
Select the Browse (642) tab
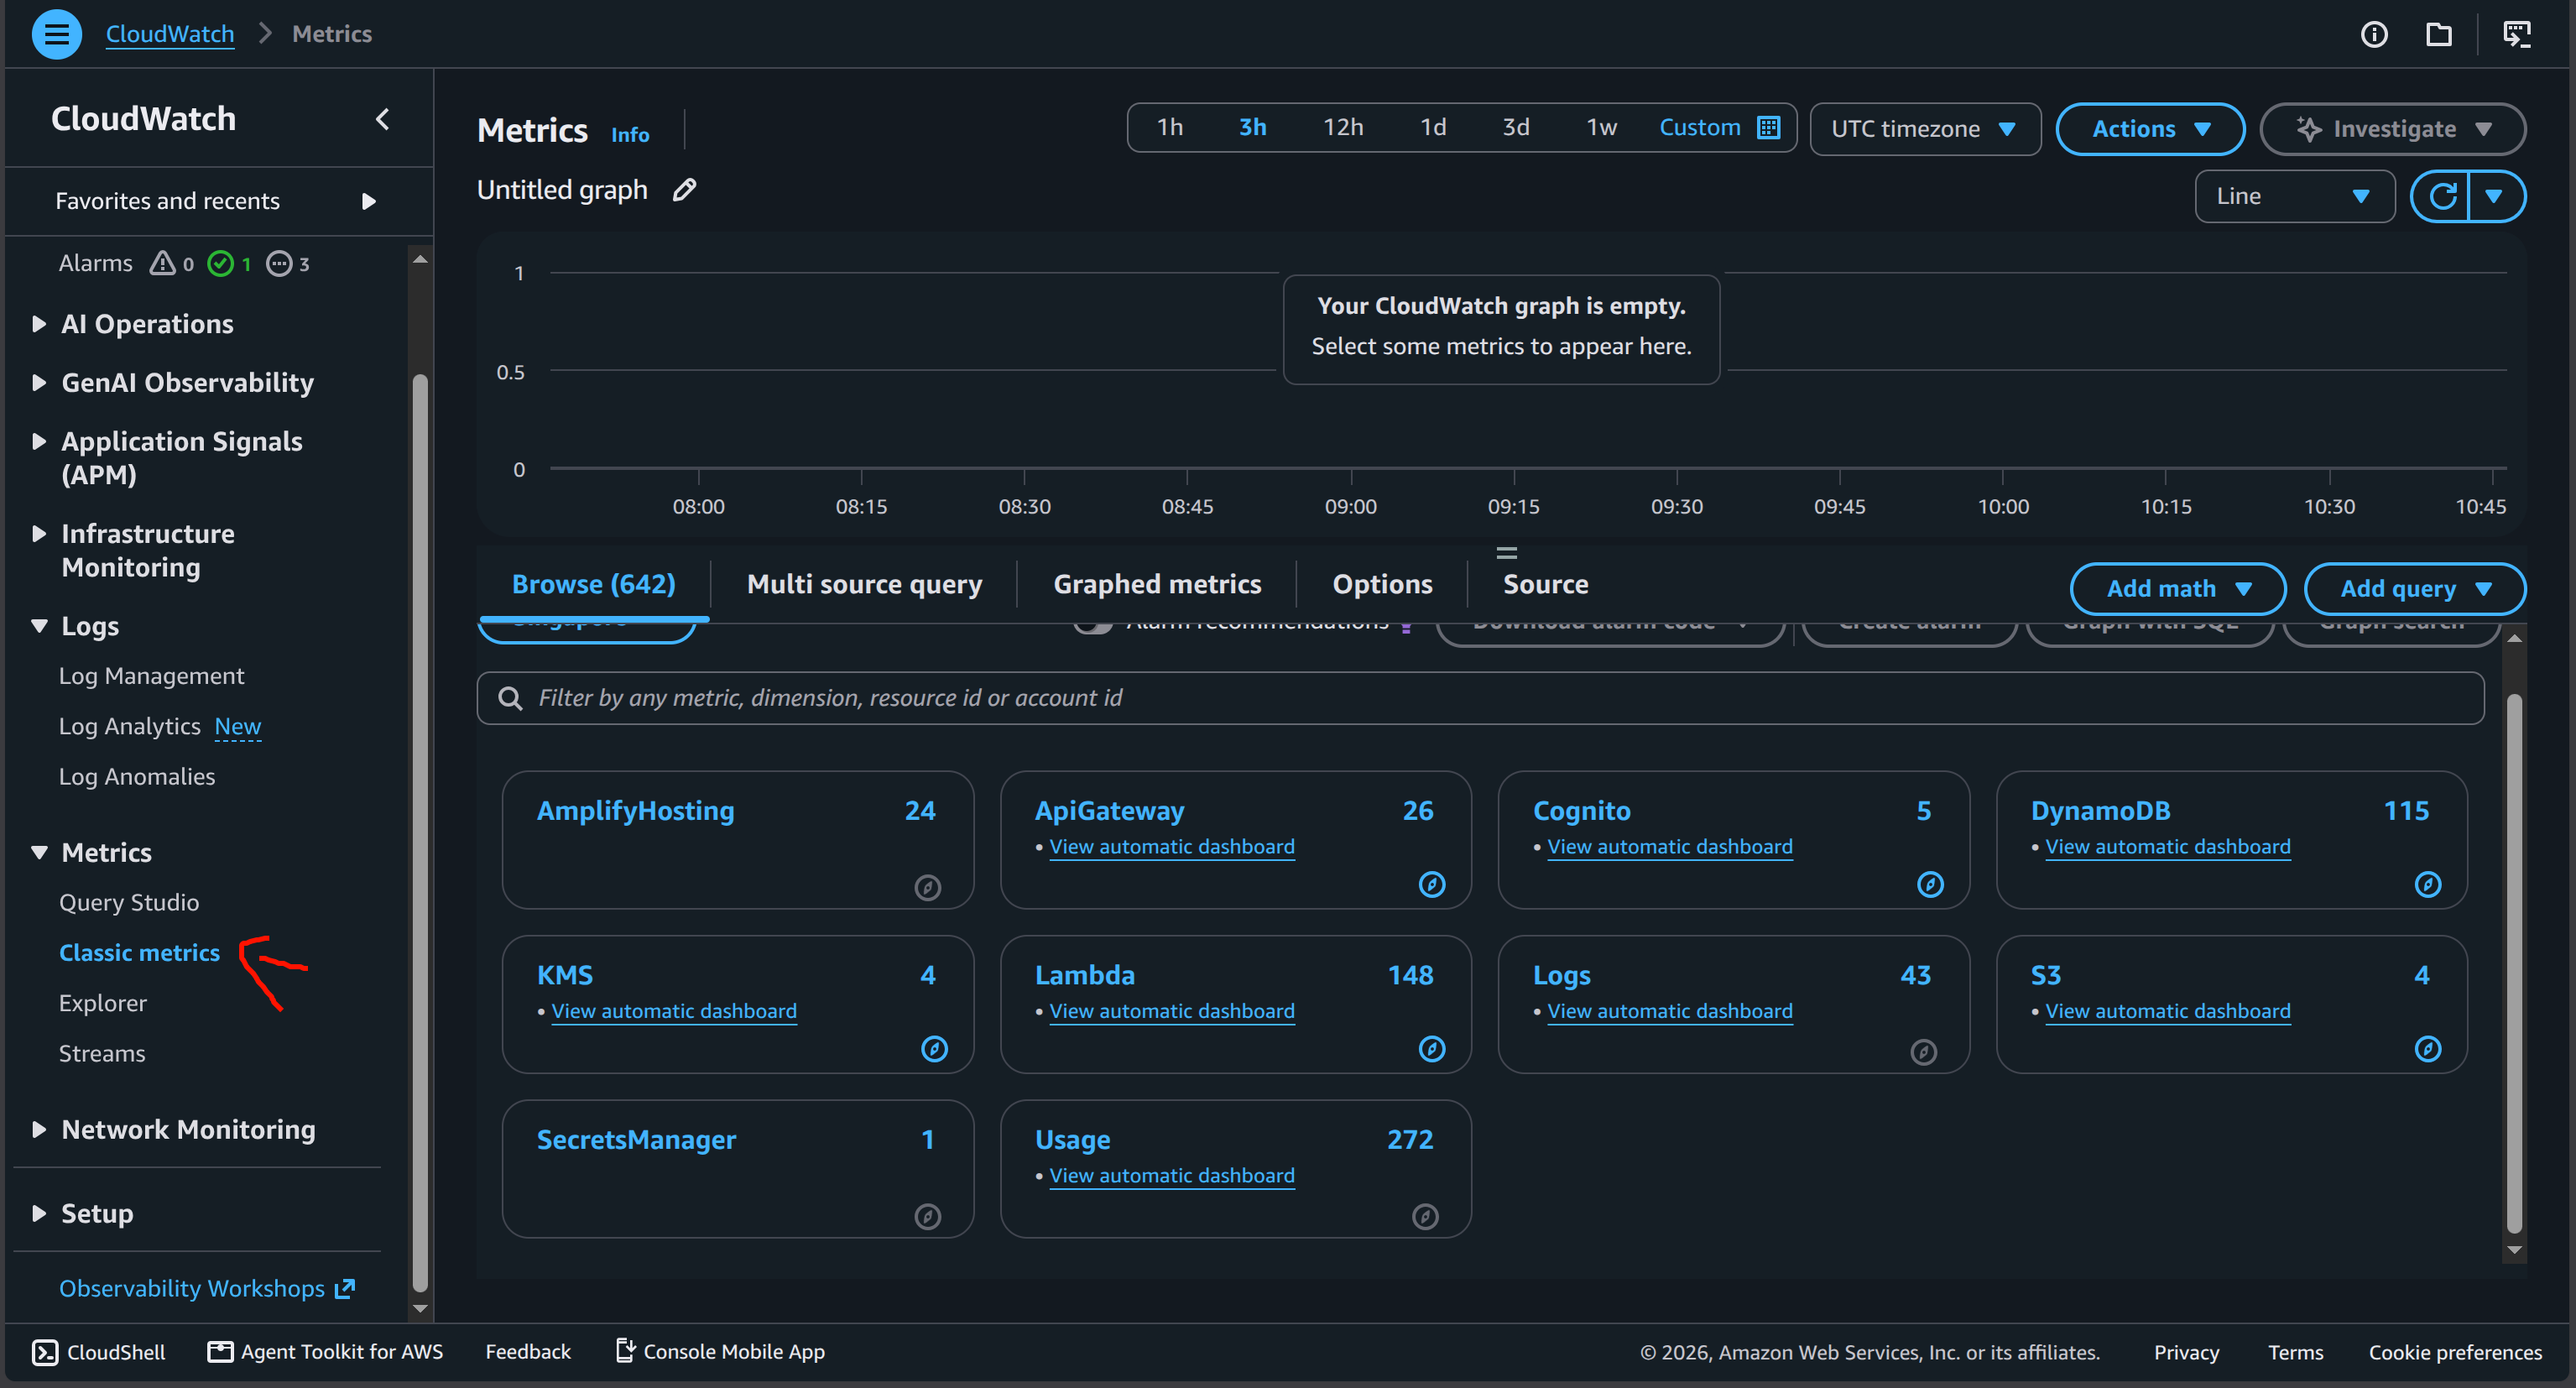coord(593,584)
